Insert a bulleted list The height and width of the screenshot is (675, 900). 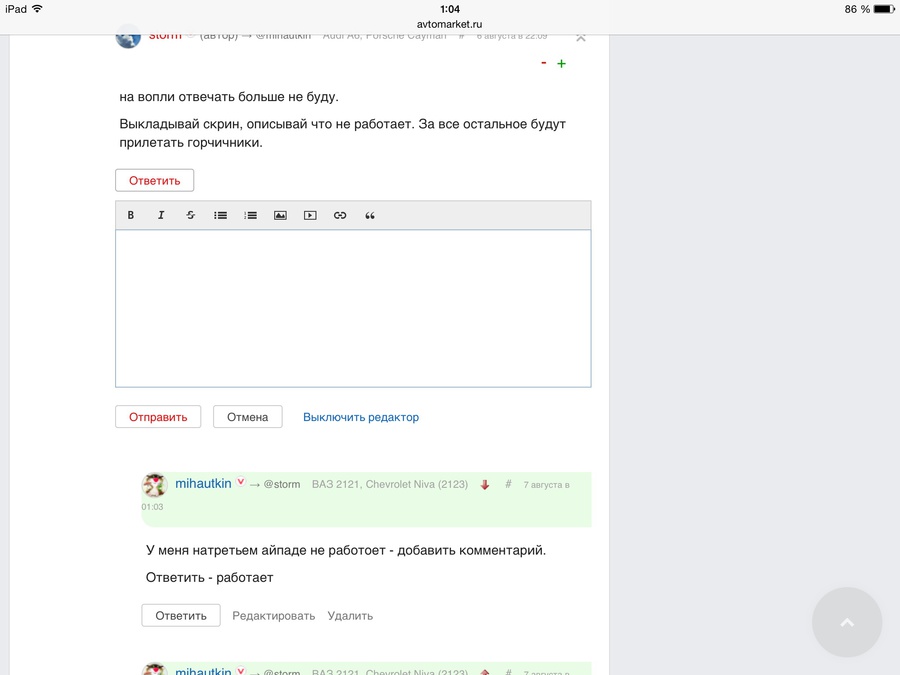pos(220,215)
